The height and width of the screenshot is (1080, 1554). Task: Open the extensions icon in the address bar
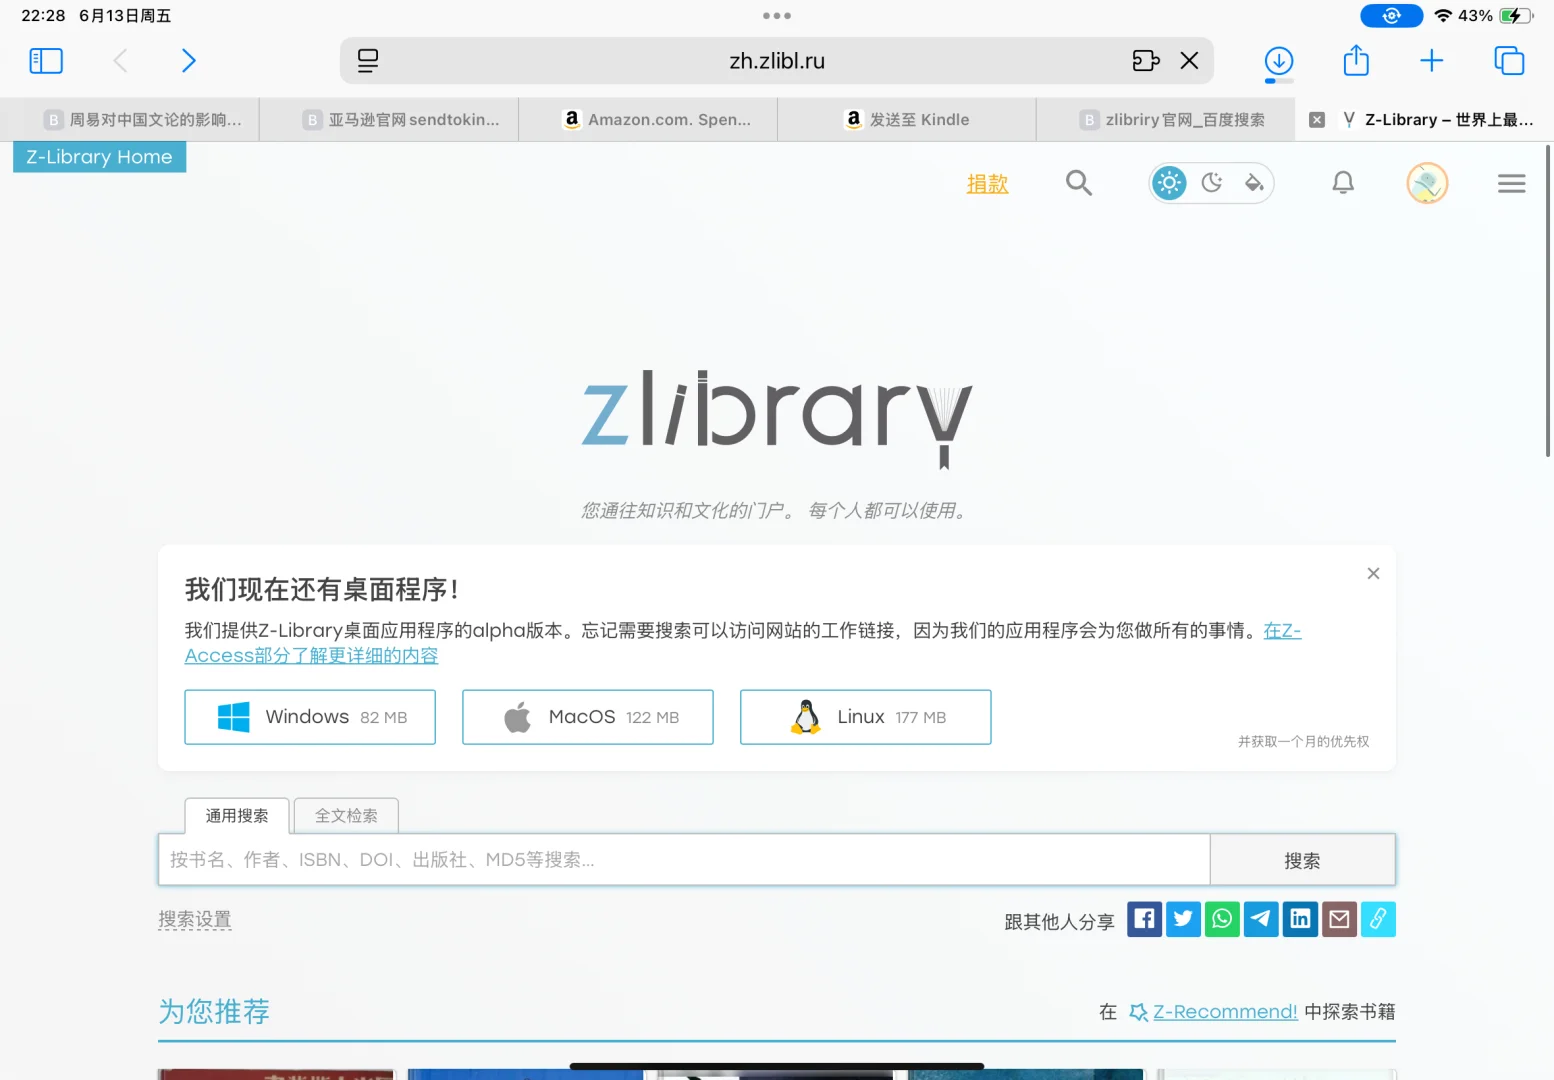[1146, 61]
